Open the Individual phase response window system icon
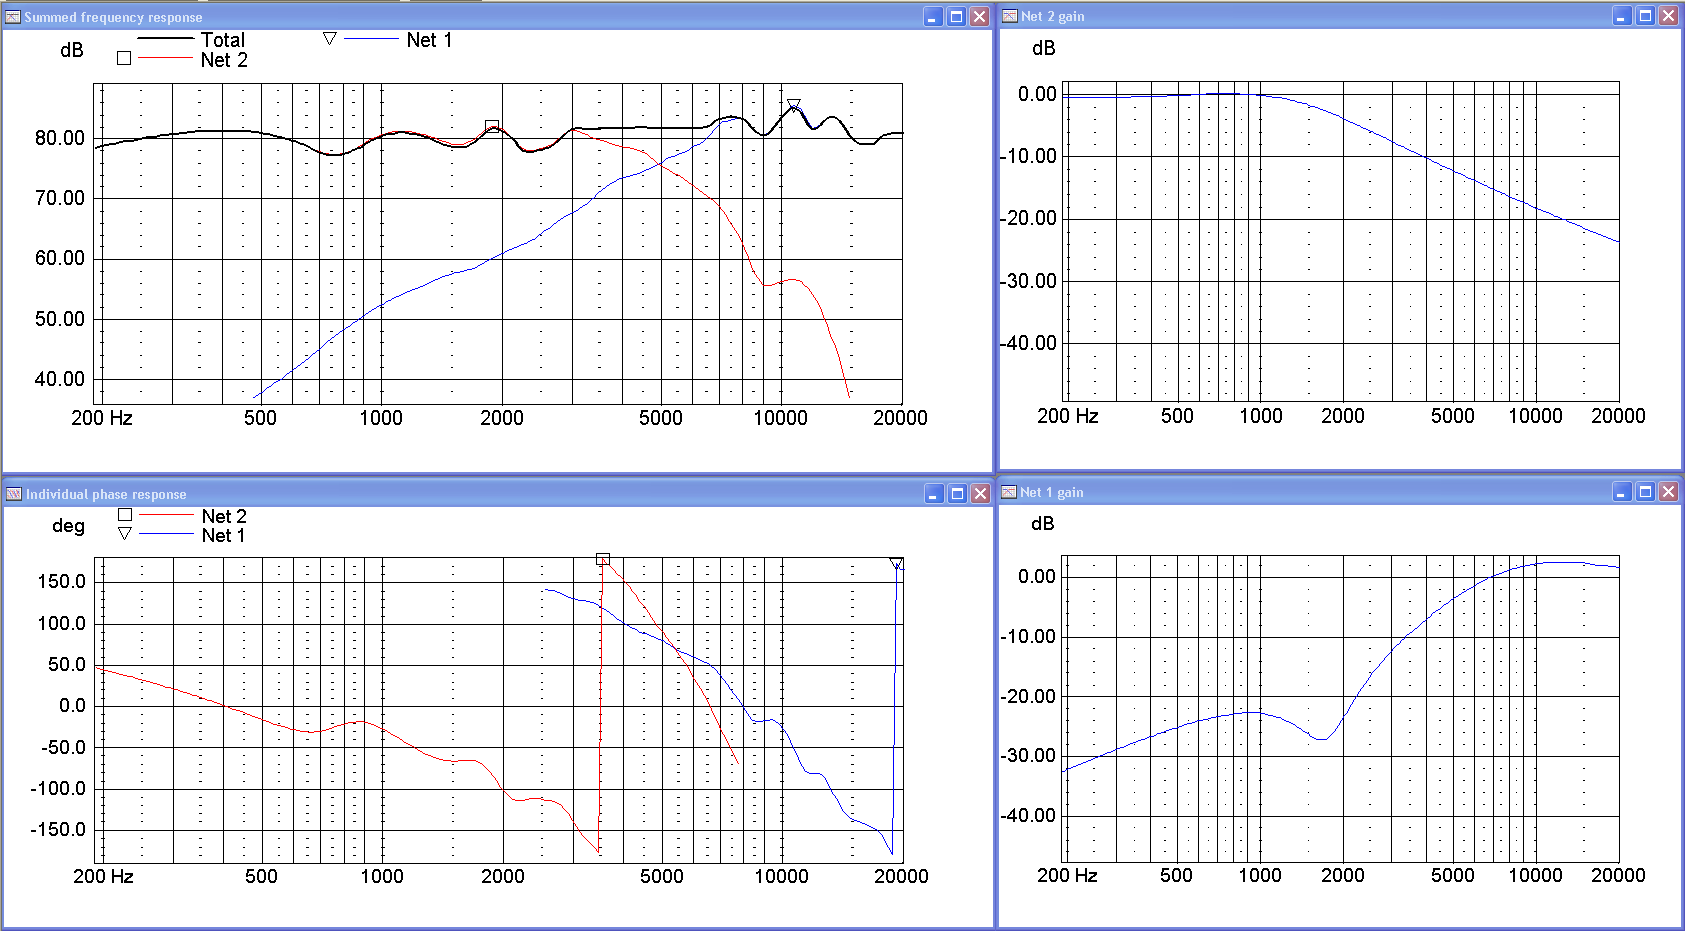Image resolution: width=1685 pixels, height=931 pixels. tap(14, 494)
